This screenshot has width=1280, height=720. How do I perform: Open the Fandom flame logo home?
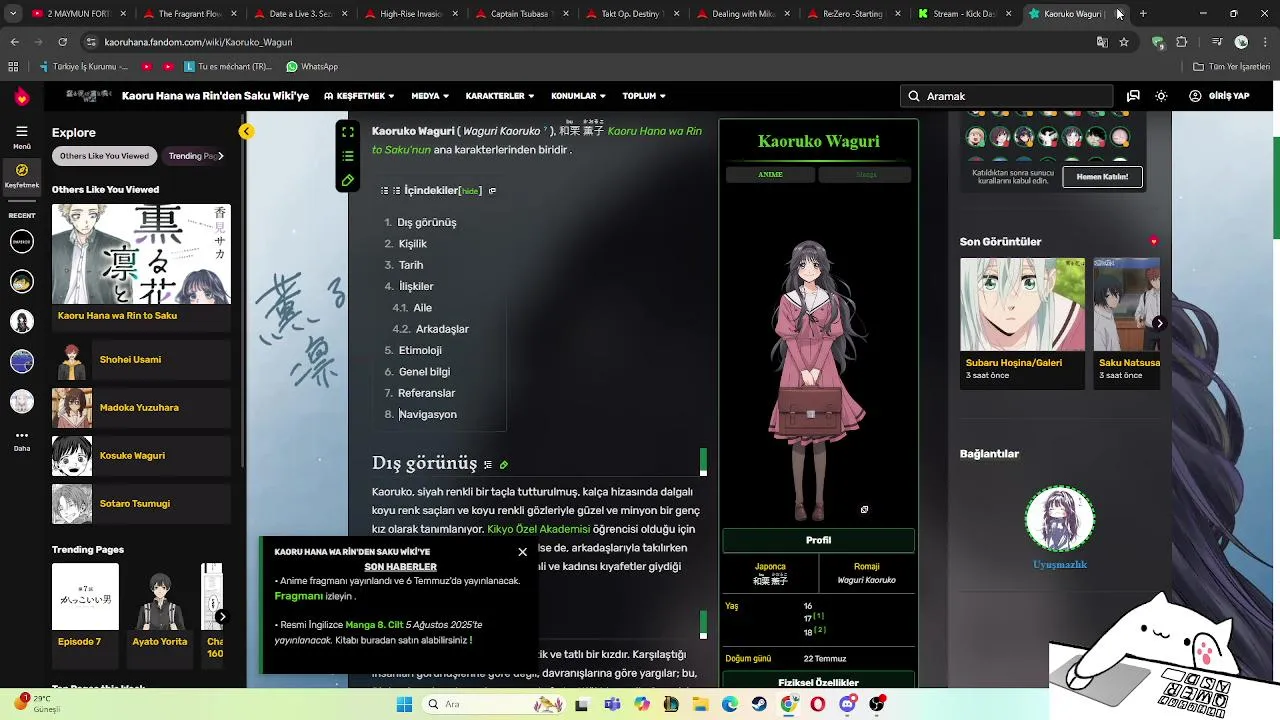(x=22, y=96)
